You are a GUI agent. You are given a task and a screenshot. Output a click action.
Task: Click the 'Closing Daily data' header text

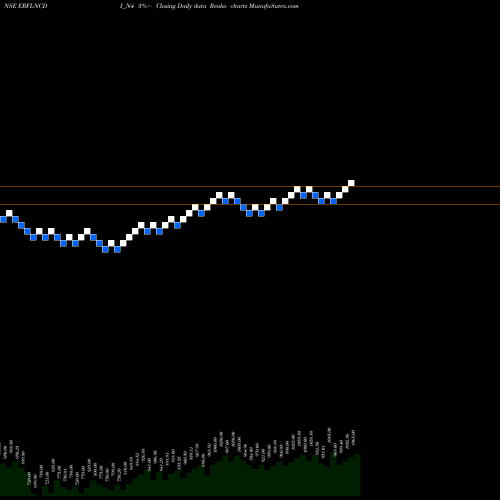[181, 6]
